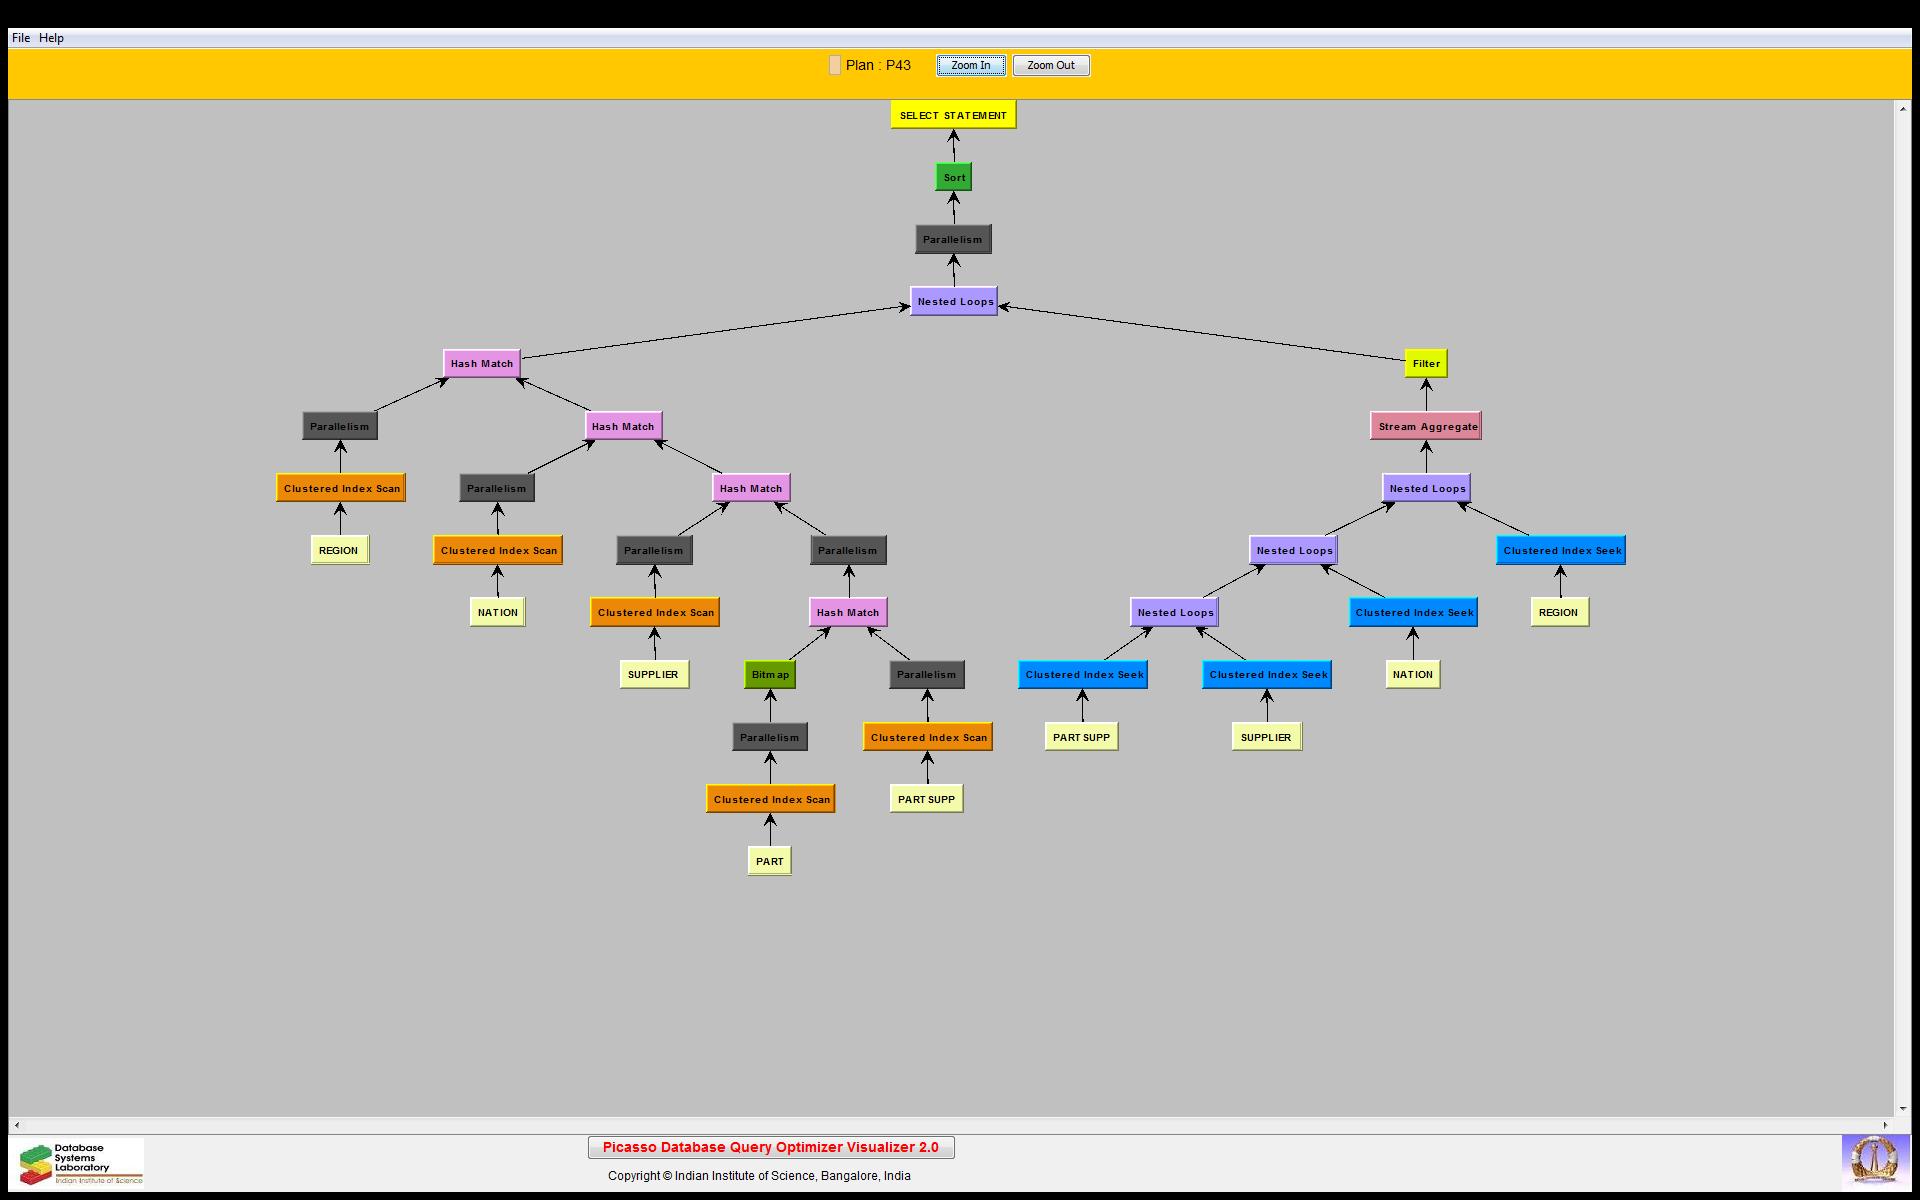This screenshot has width=1920, height=1200.
Task: Click the plan P43 color swatch
Action: pyautogui.click(x=835, y=66)
